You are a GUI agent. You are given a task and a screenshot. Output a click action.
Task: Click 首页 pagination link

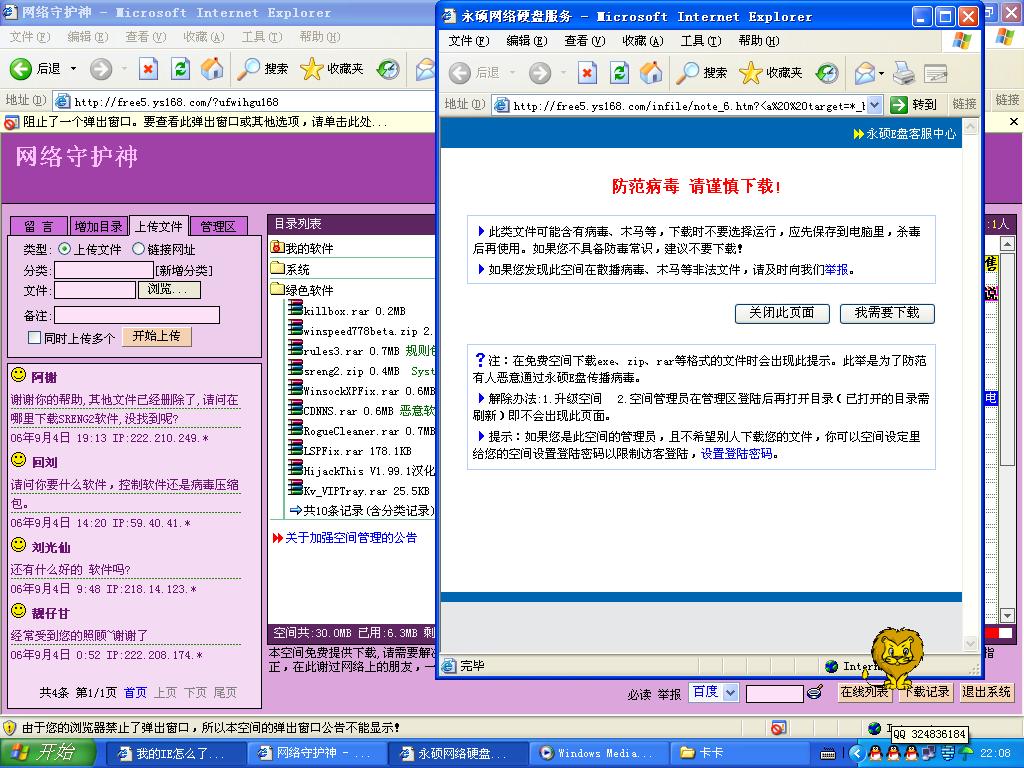coord(135,692)
